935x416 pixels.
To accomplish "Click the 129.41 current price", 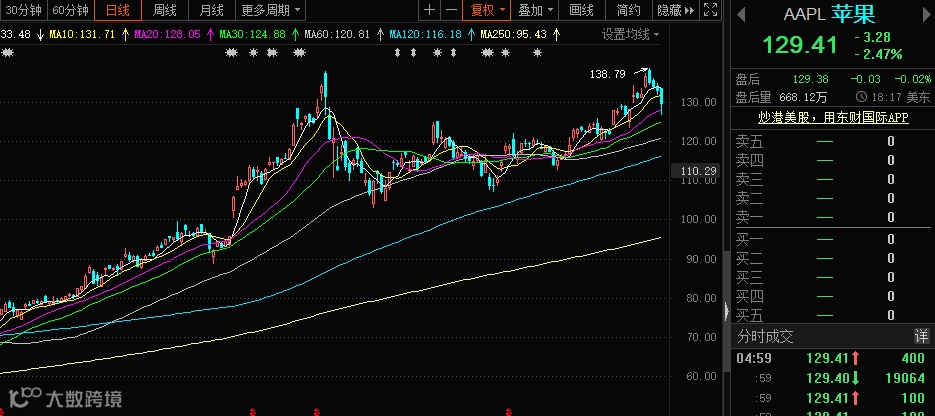I will coord(800,45).
